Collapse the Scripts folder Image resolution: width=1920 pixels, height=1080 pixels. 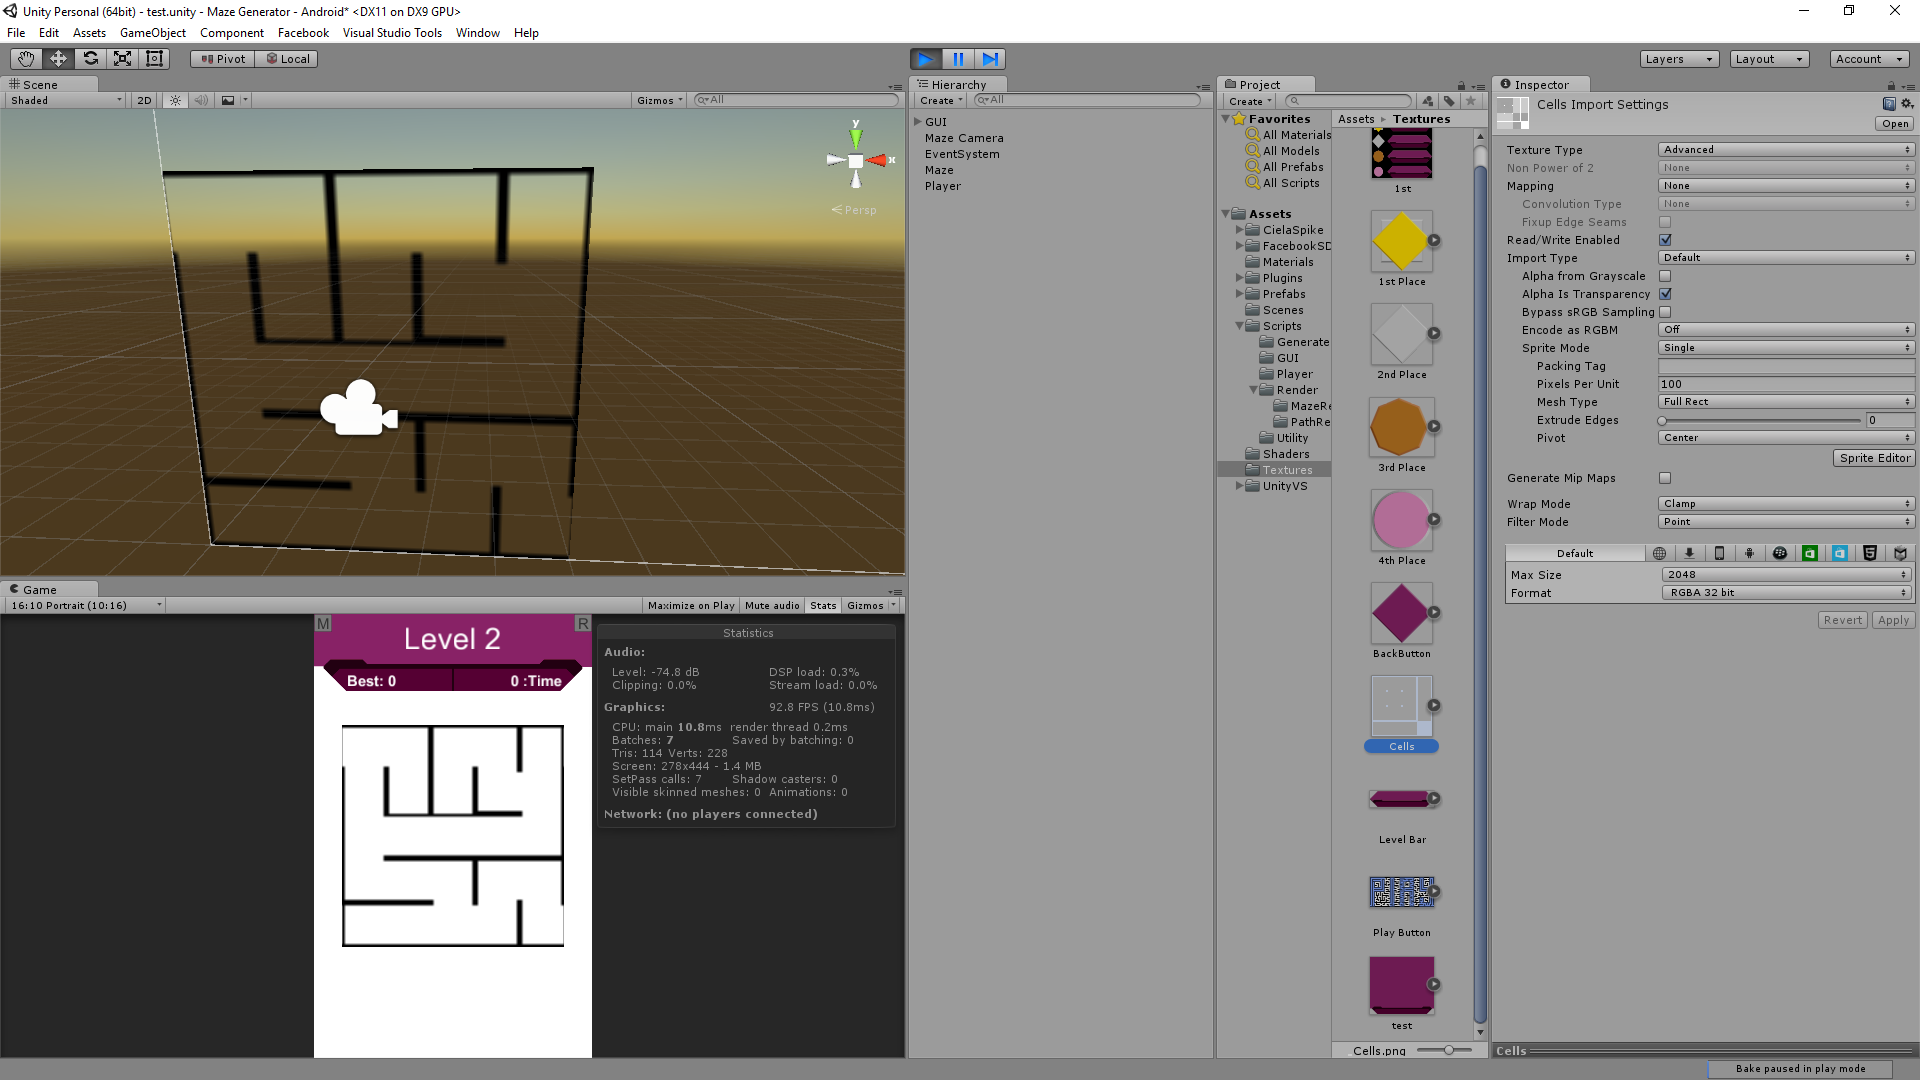[x=1240, y=326]
